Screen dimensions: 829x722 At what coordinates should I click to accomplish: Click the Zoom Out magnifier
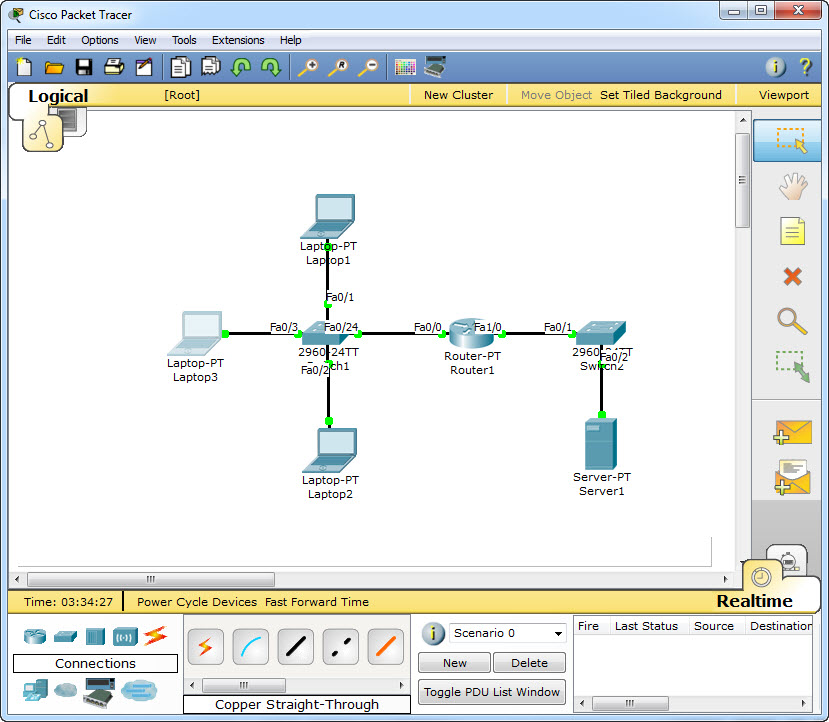coord(368,68)
